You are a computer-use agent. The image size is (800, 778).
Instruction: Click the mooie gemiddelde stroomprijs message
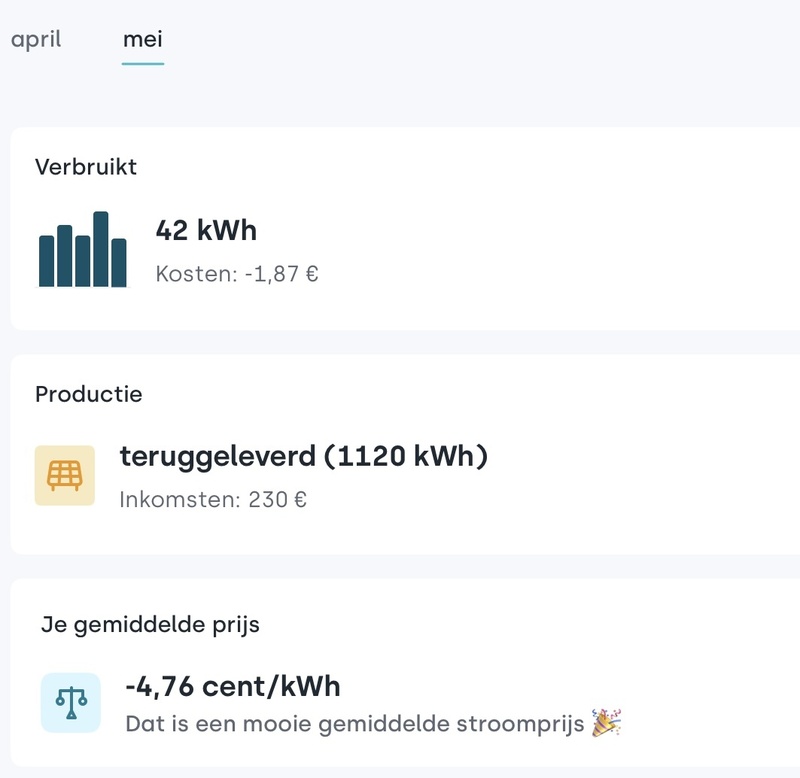(355, 723)
